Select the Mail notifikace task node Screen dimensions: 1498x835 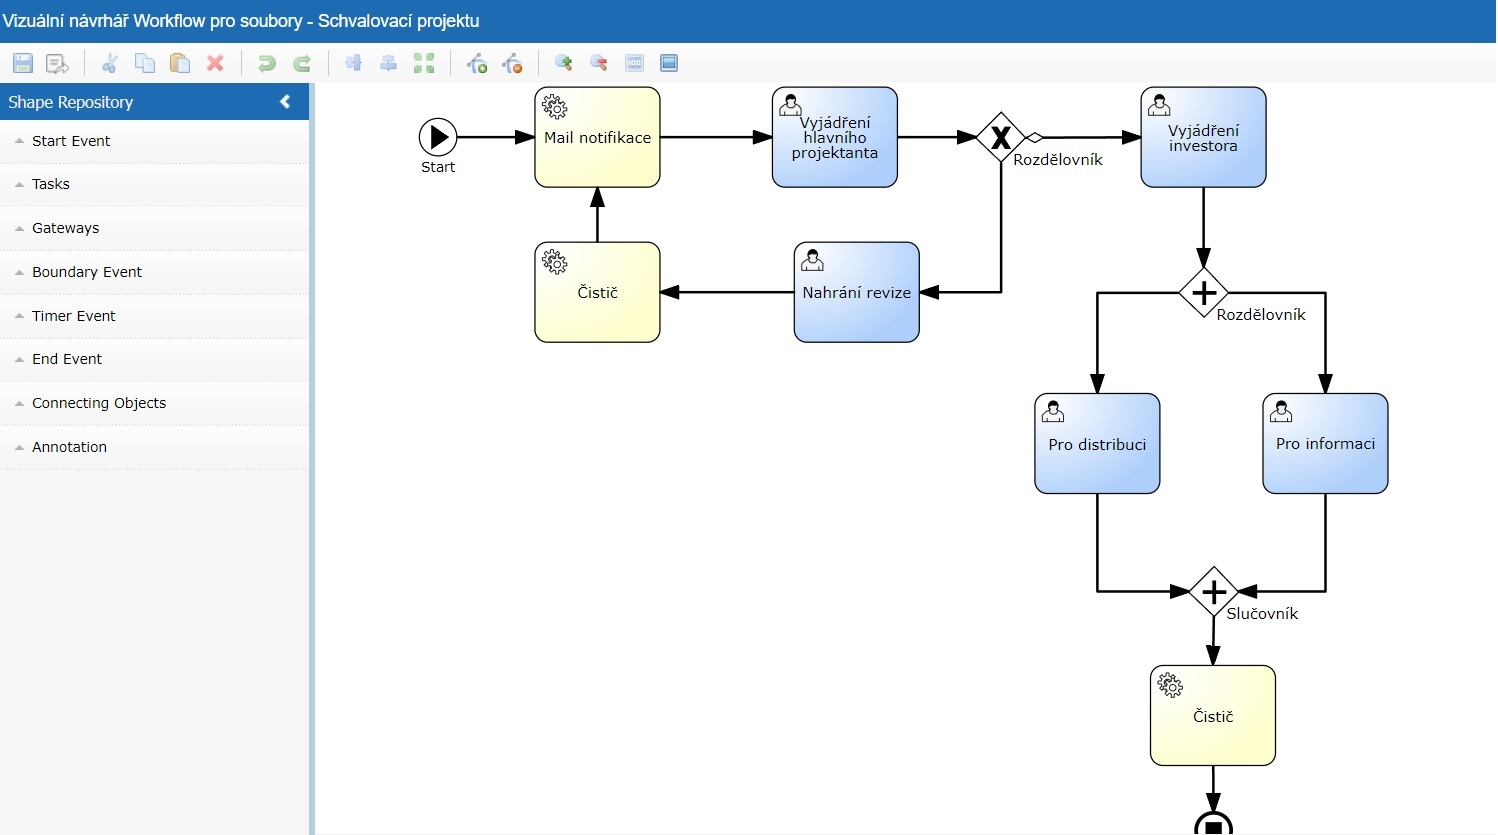coord(597,138)
